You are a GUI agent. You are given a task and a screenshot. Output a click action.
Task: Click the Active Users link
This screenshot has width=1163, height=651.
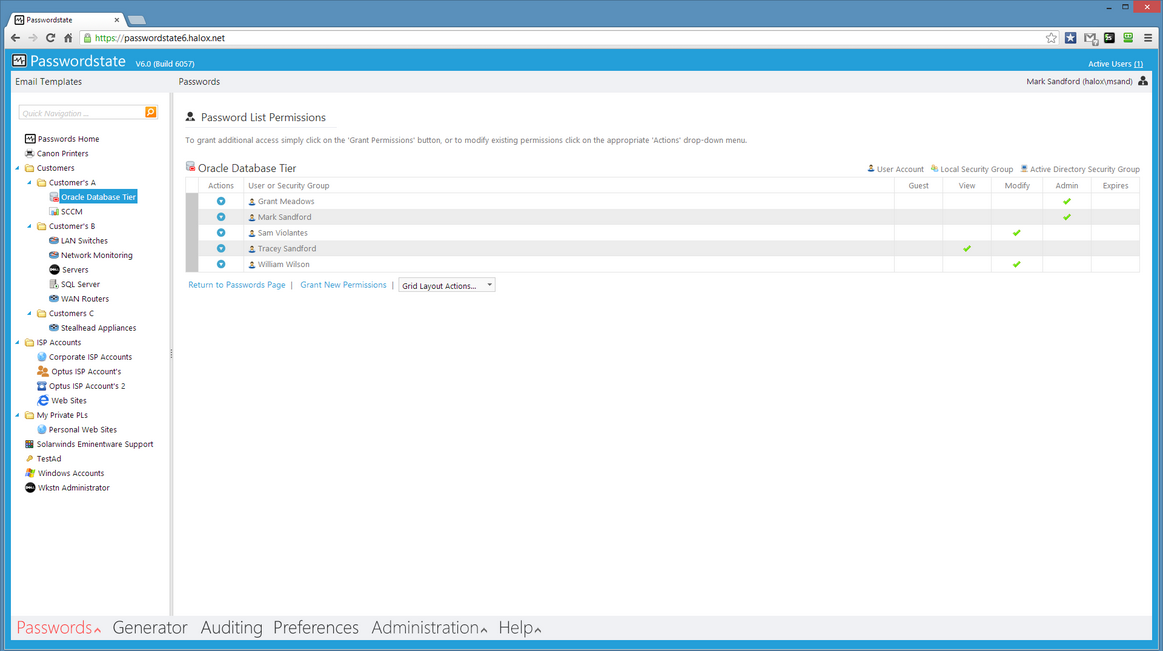point(1115,64)
